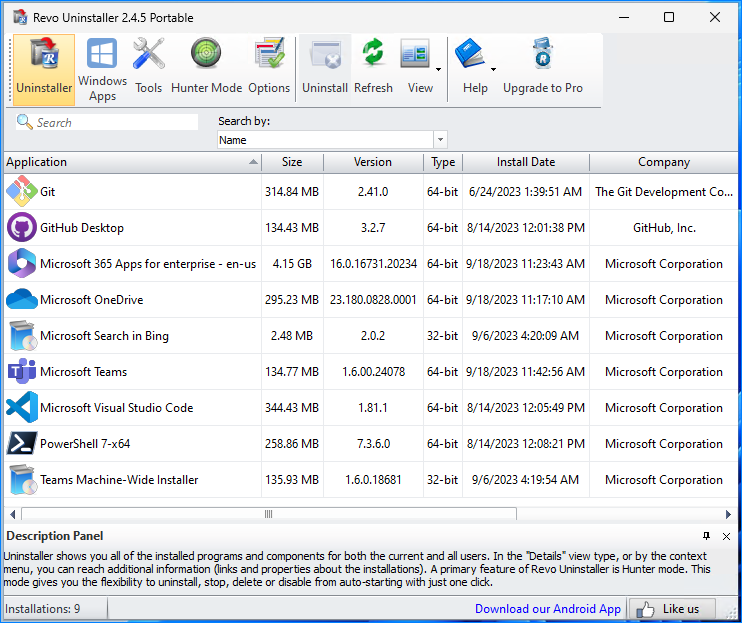Sort by Company column header
The image size is (742, 623).
click(664, 162)
